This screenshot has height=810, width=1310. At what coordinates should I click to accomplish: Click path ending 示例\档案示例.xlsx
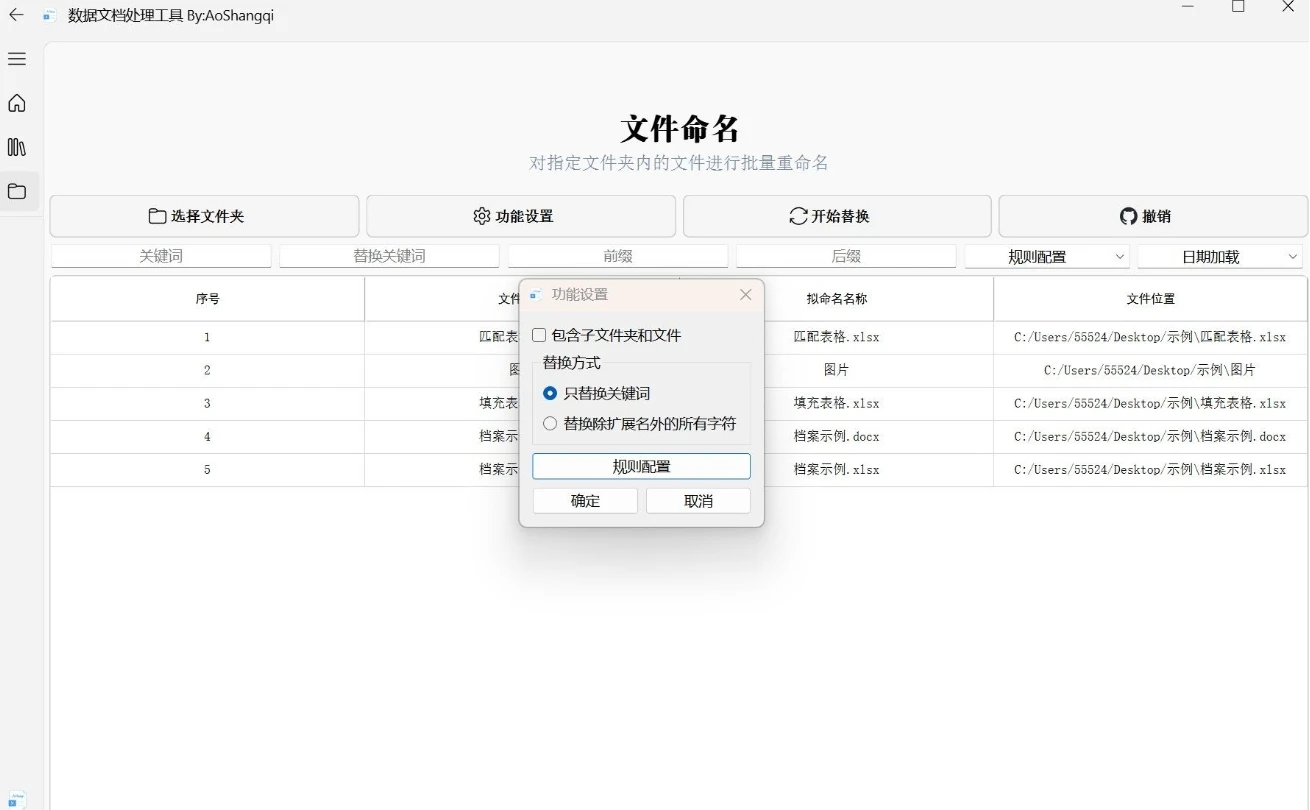coord(1150,469)
